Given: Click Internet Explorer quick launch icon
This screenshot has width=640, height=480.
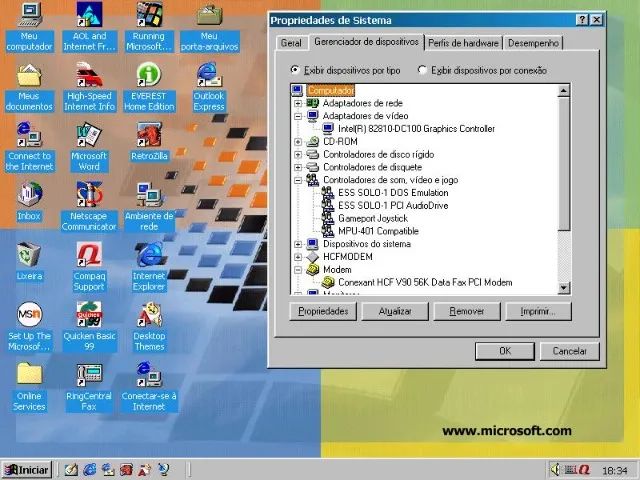Looking at the screenshot, I should [89, 469].
